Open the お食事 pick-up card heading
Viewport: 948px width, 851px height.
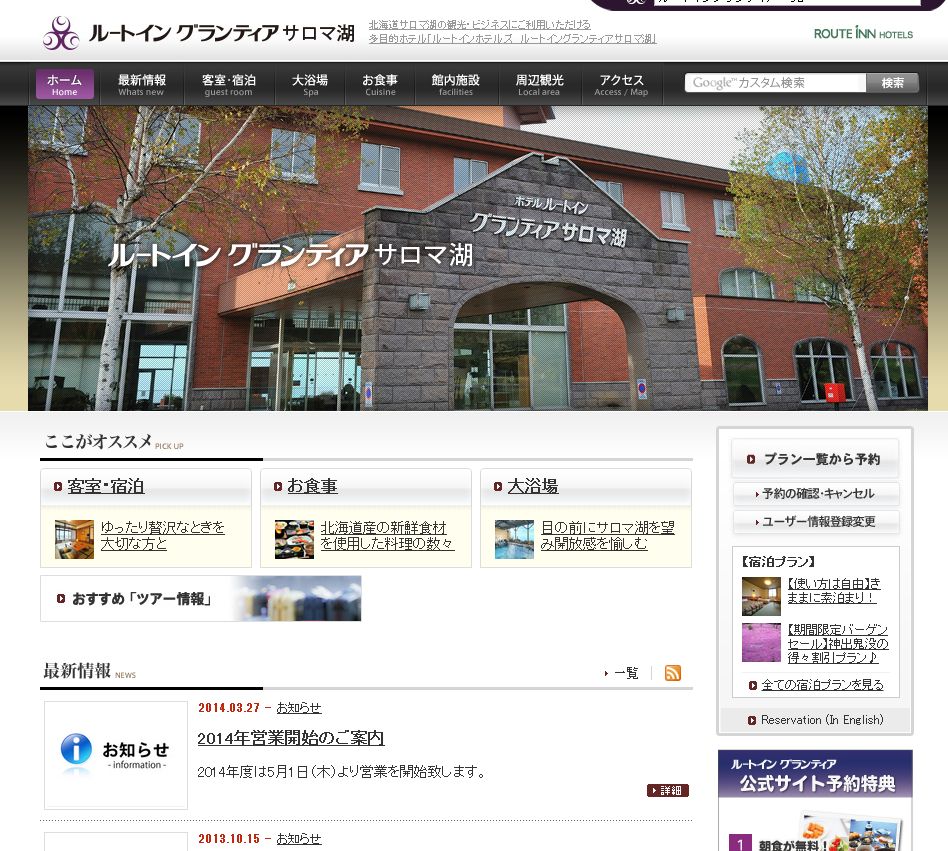coord(312,486)
